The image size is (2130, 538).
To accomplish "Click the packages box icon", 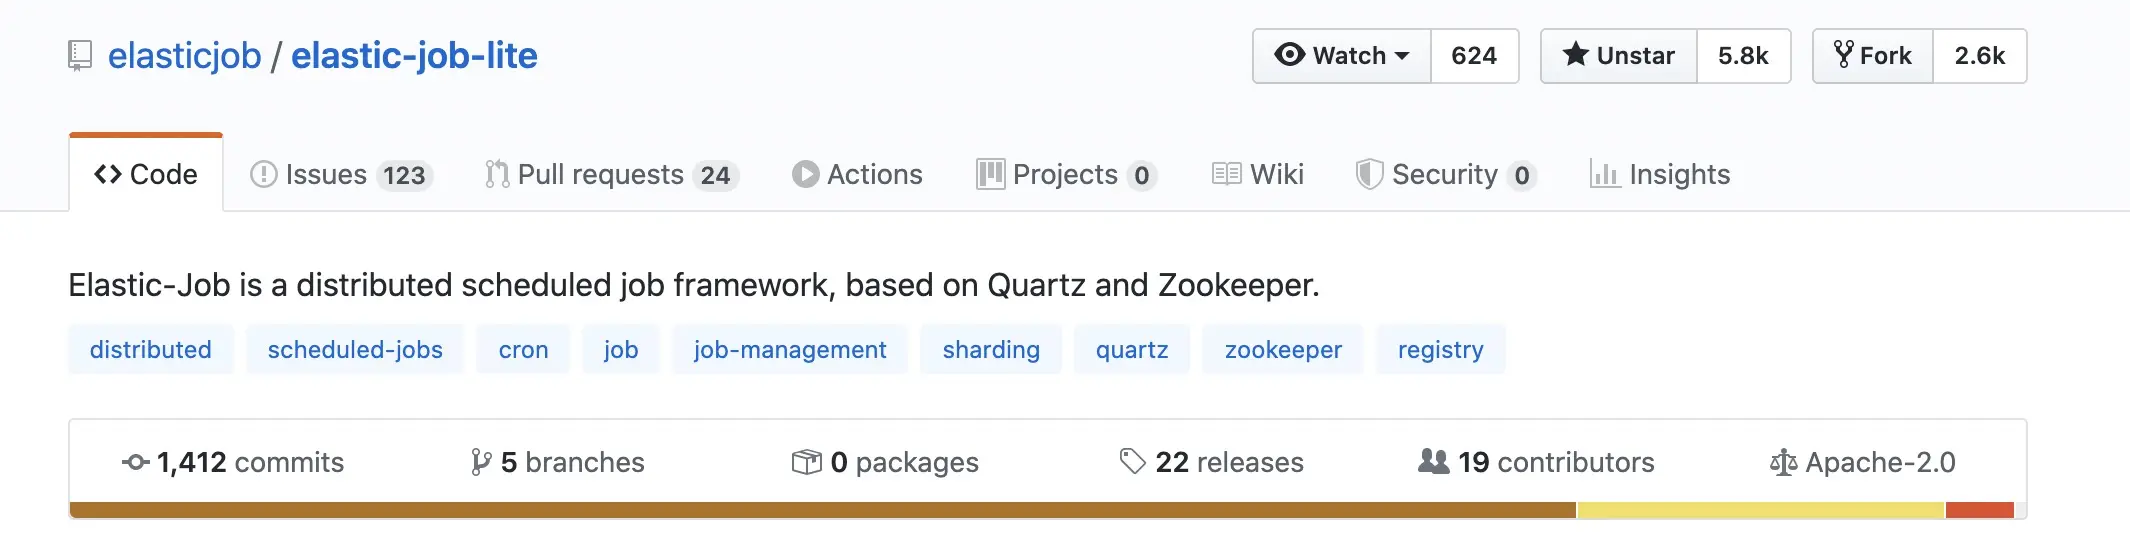I will pos(806,462).
